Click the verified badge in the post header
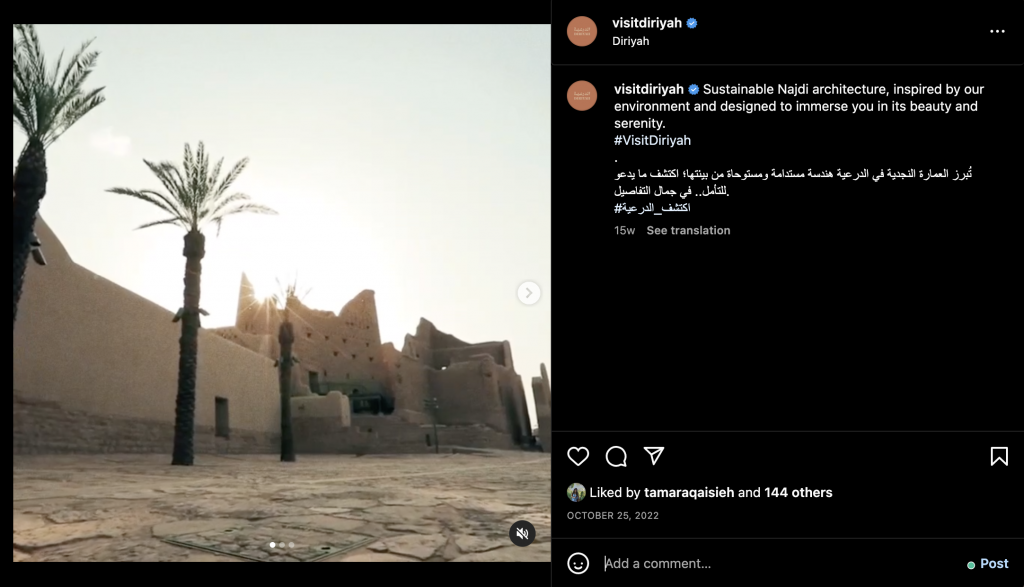Screen dimensions: 1024x587 click(x=692, y=23)
